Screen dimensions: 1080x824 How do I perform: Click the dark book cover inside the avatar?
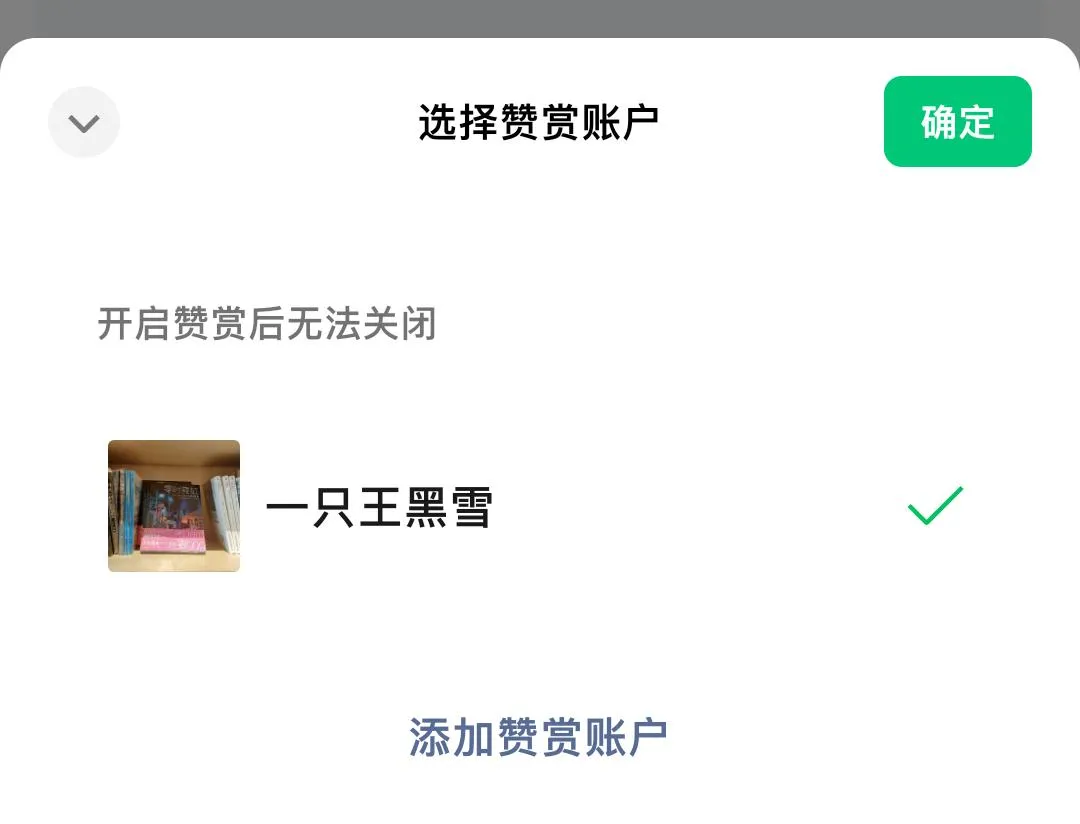click(x=170, y=505)
